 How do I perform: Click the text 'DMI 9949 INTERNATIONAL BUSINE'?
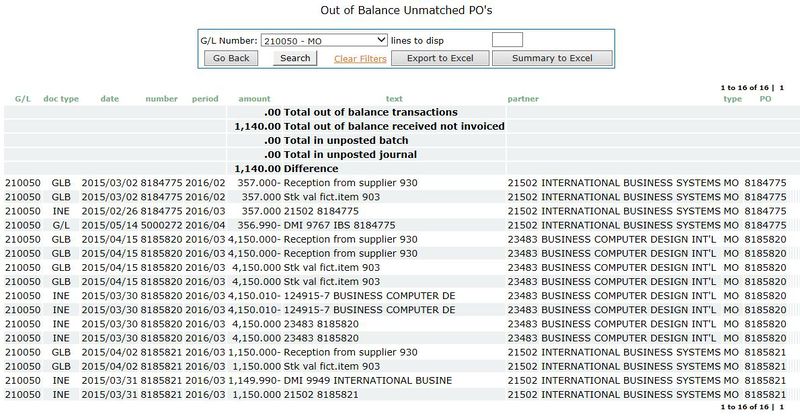click(368, 381)
